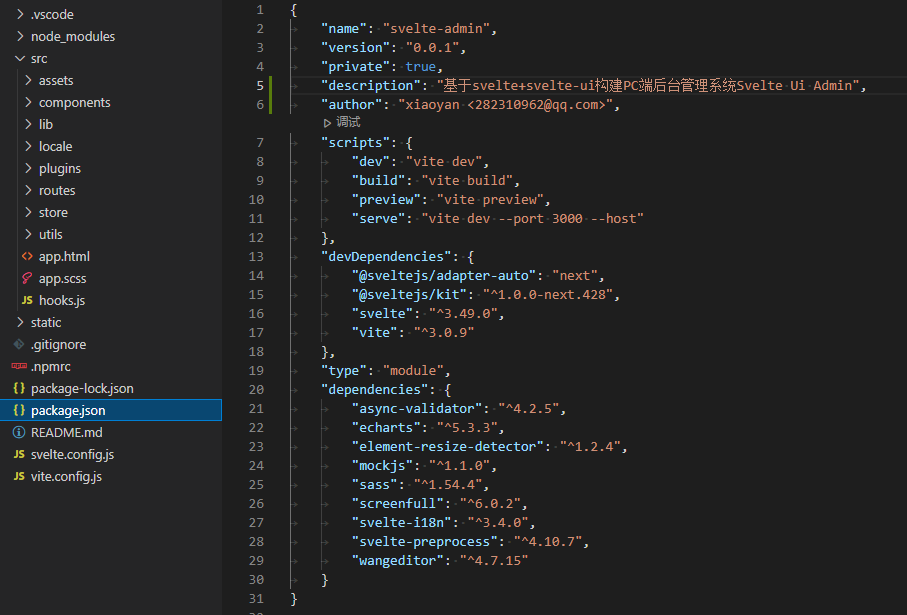Open the .vscode folder
This screenshot has width=907, height=615.
click(x=52, y=14)
